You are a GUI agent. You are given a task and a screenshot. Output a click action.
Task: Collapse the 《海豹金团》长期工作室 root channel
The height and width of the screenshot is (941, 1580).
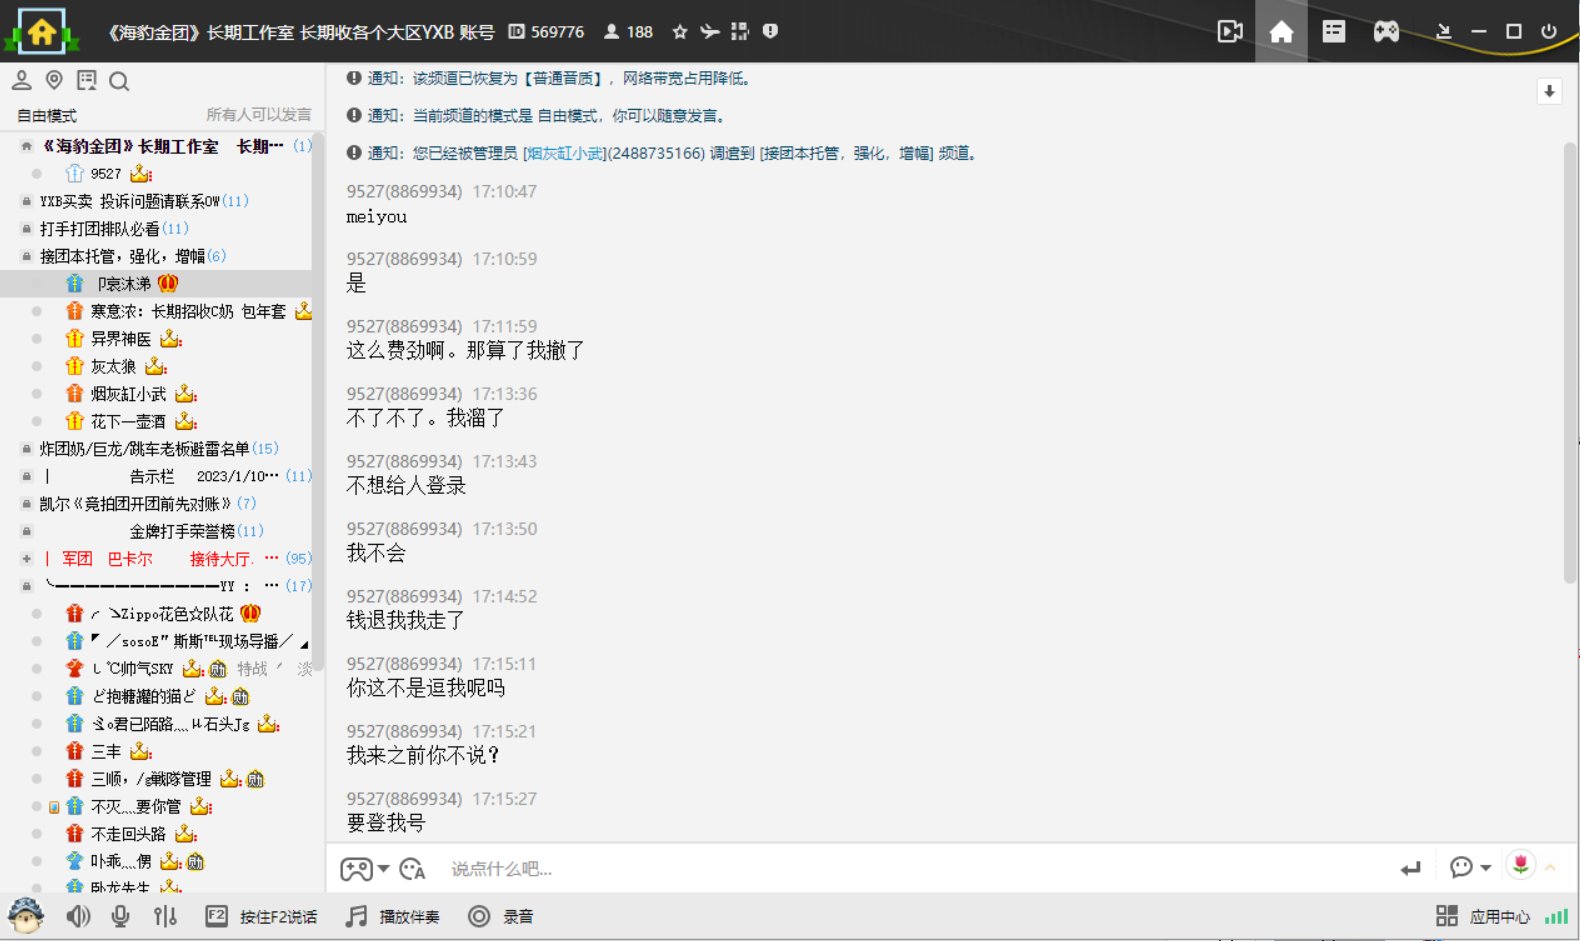pos(27,146)
